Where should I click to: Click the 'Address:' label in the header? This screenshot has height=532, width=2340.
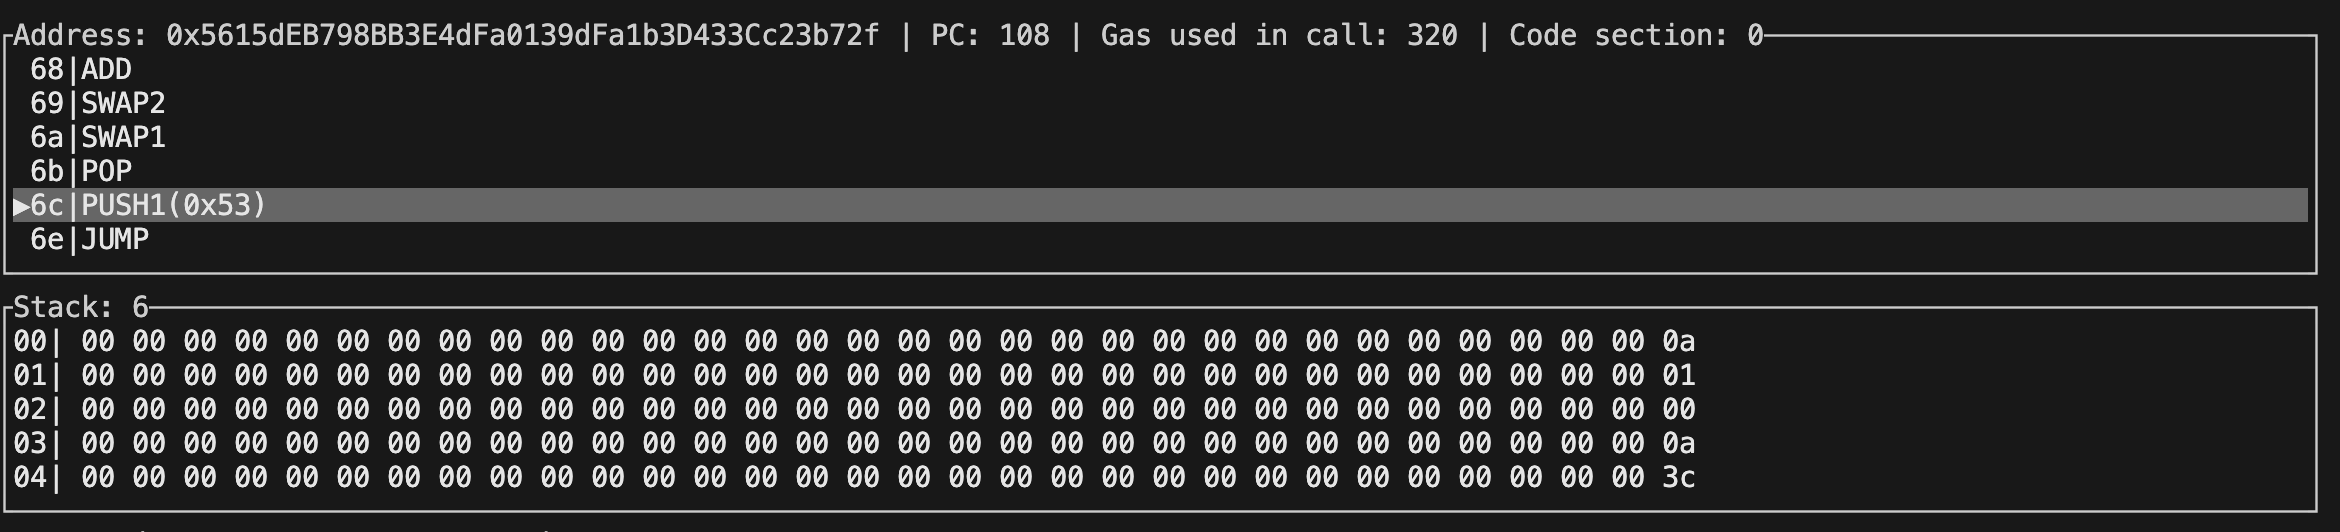80,35
